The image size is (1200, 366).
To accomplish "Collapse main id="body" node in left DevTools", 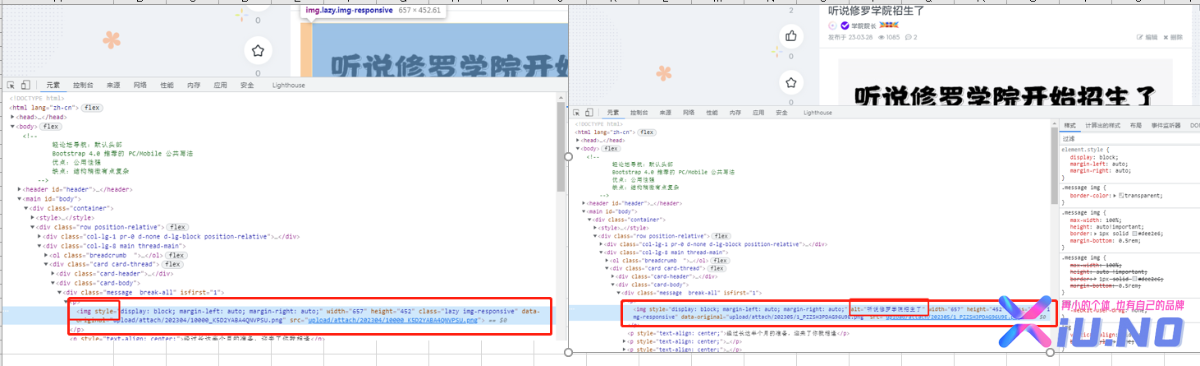I will click(20, 198).
